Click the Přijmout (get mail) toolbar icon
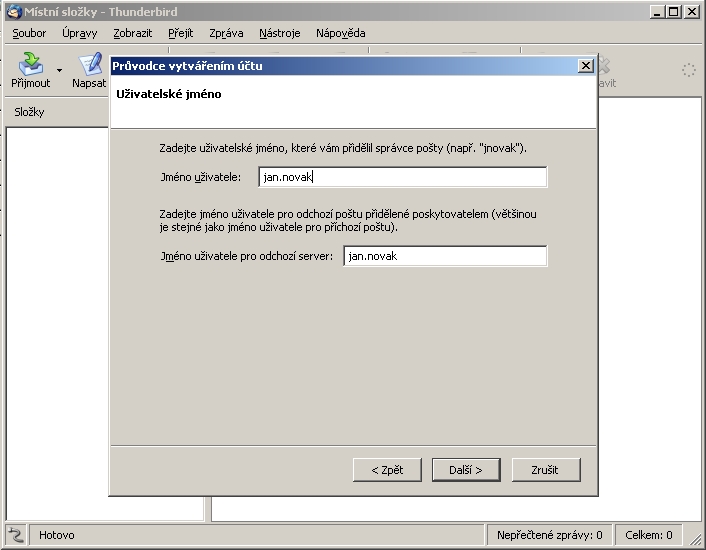706x550 pixels. (x=30, y=66)
